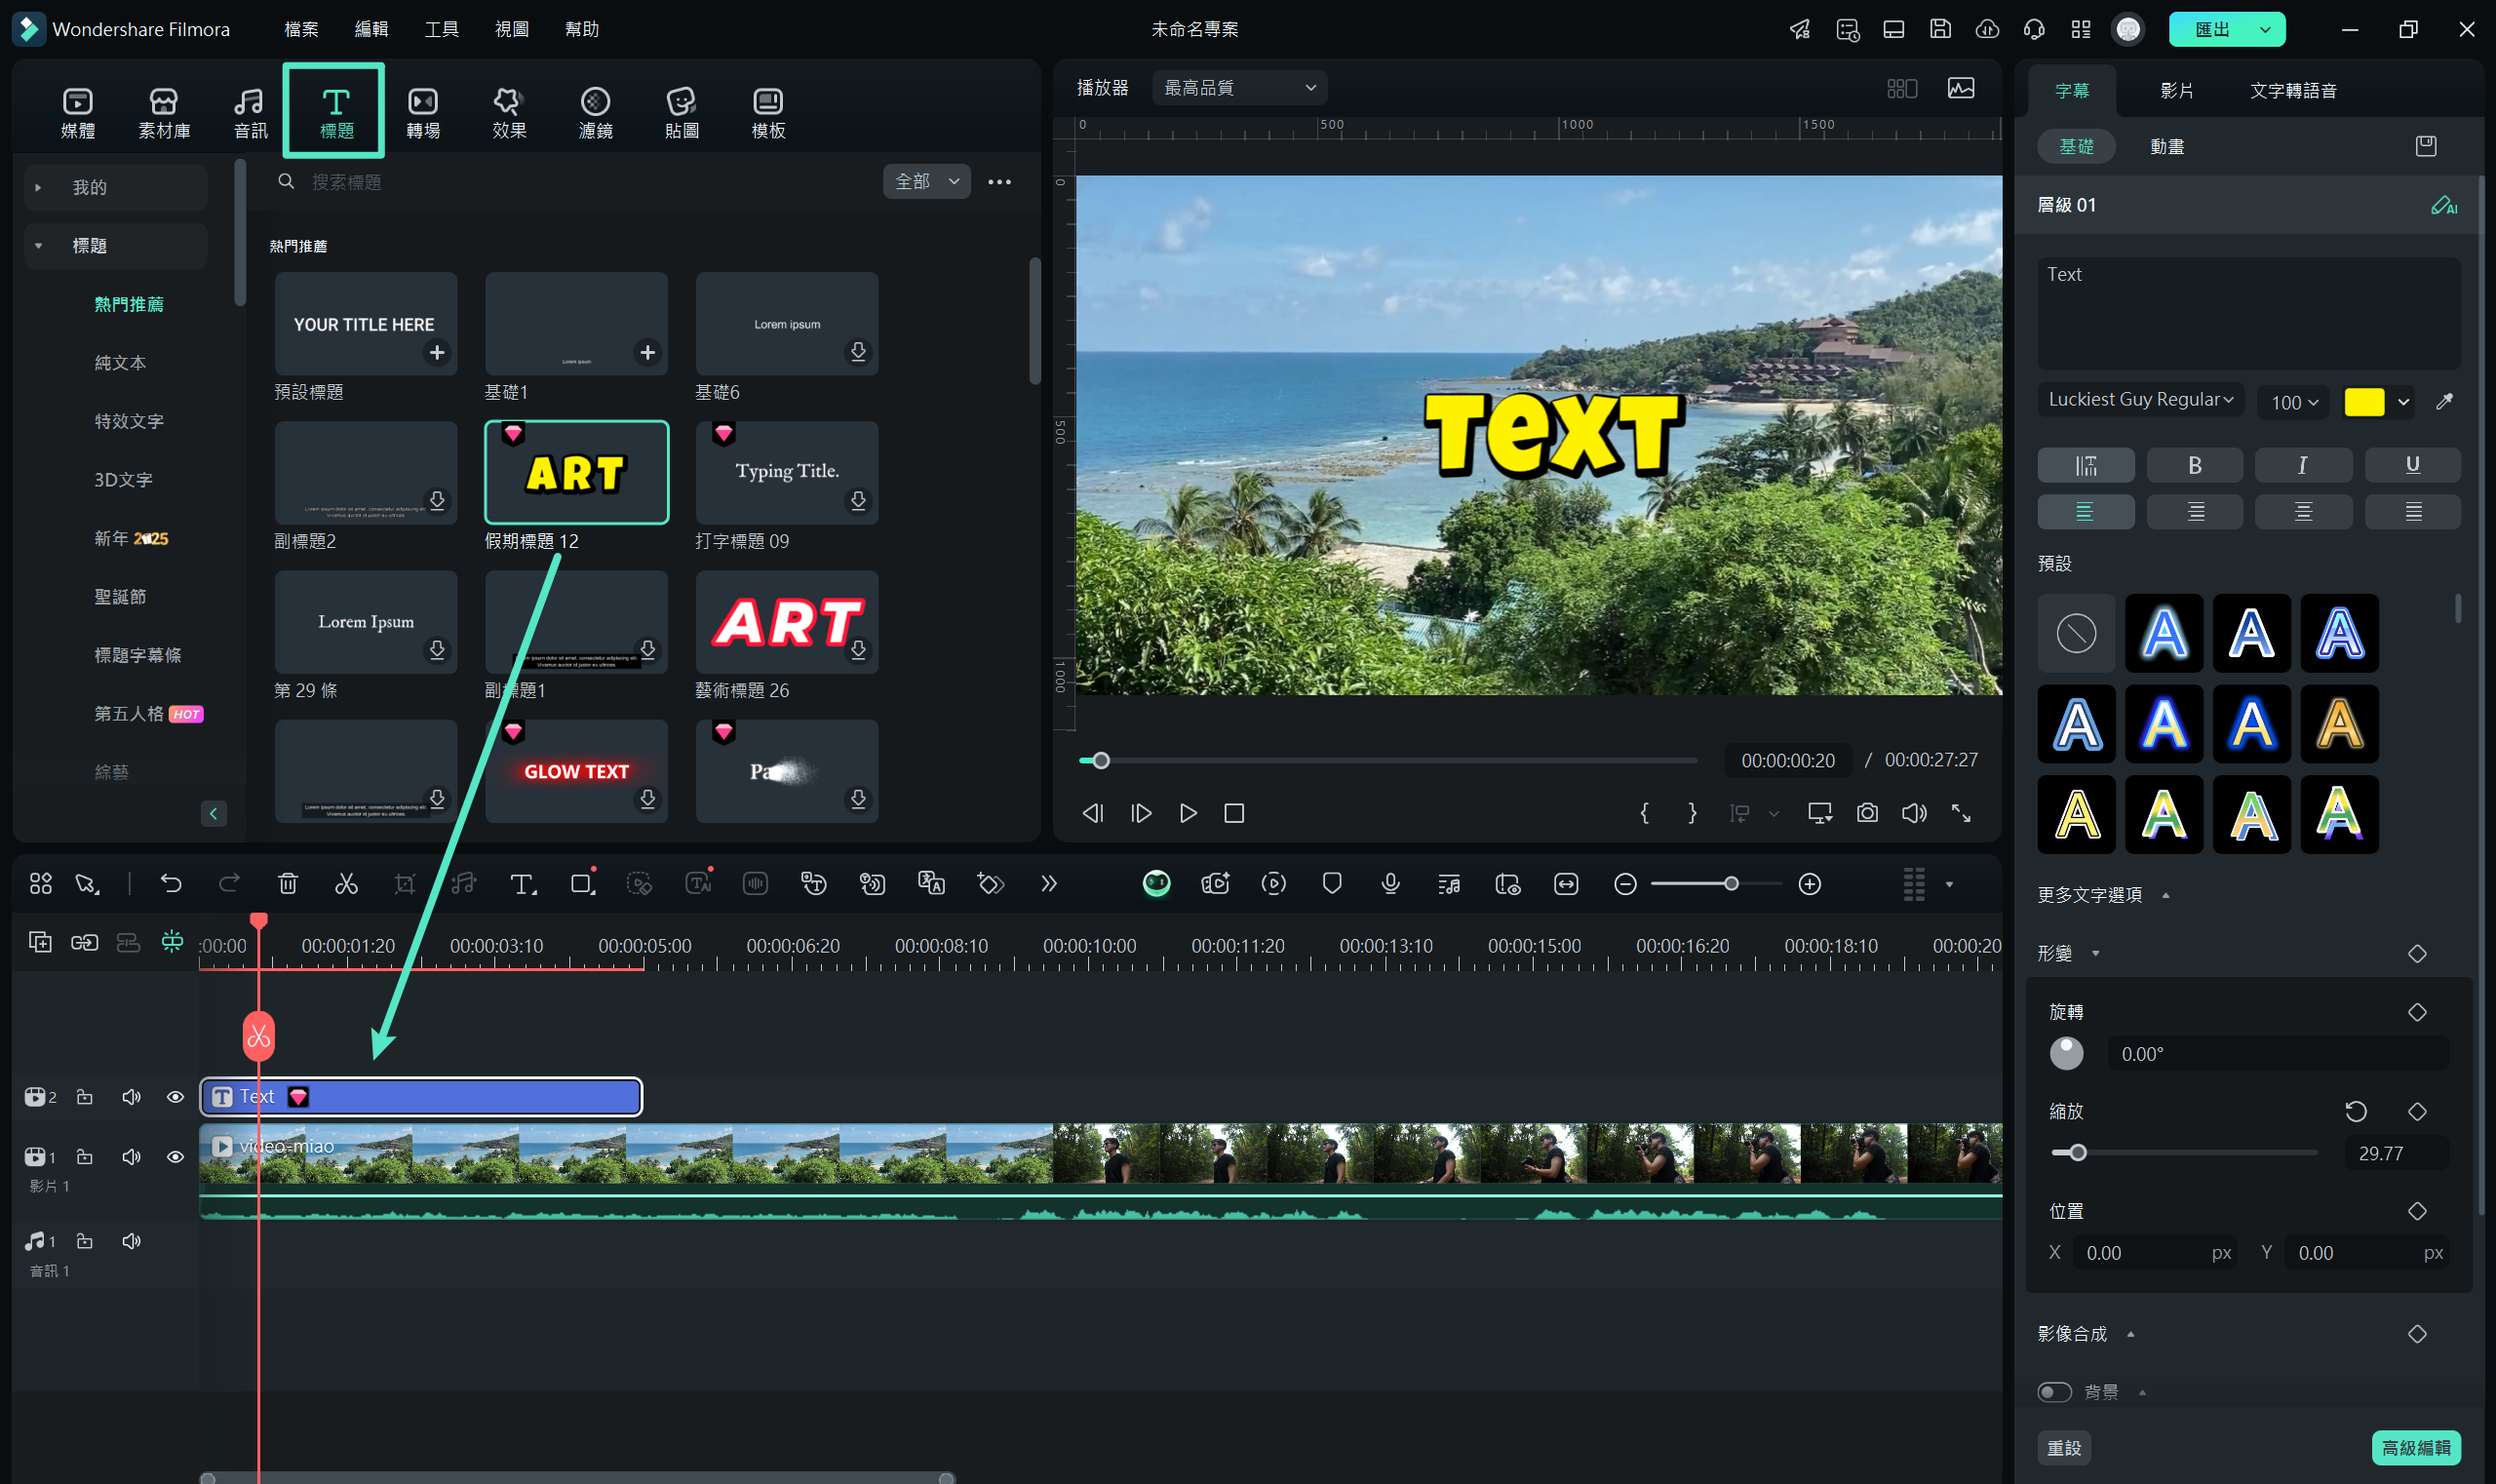Click the zoom out minus icon on timeline
The height and width of the screenshot is (1484, 2496).
pyautogui.click(x=1625, y=883)
